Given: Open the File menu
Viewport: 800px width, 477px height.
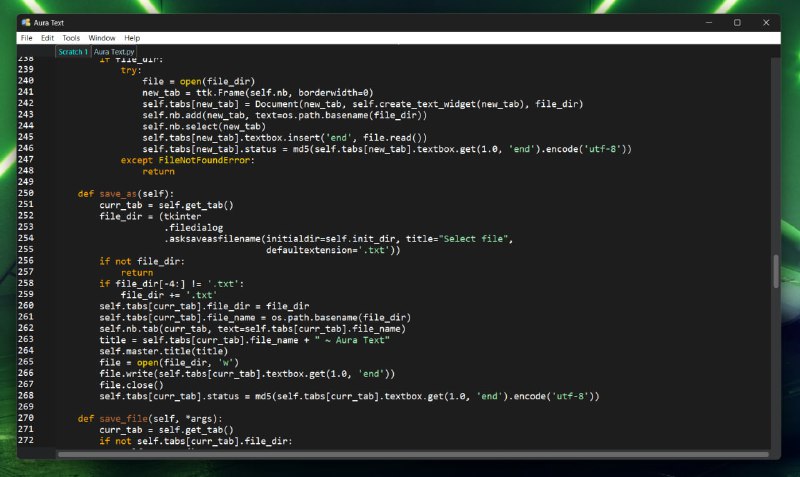Looking at the screenshot, I should coord(27,38).
